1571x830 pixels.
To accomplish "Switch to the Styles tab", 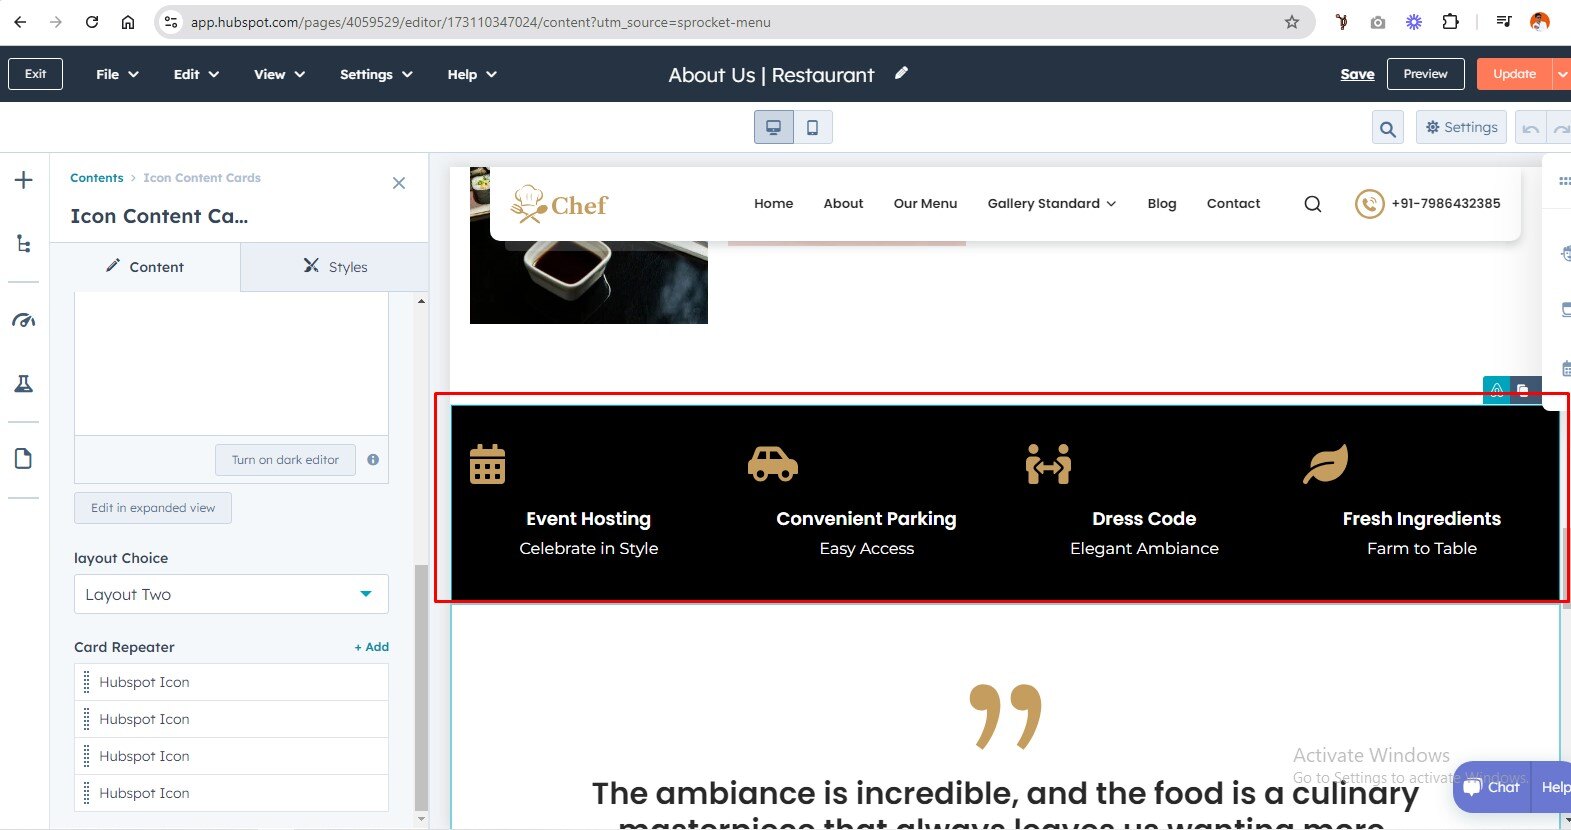I will pyautogui.click(x=335, y=267).
